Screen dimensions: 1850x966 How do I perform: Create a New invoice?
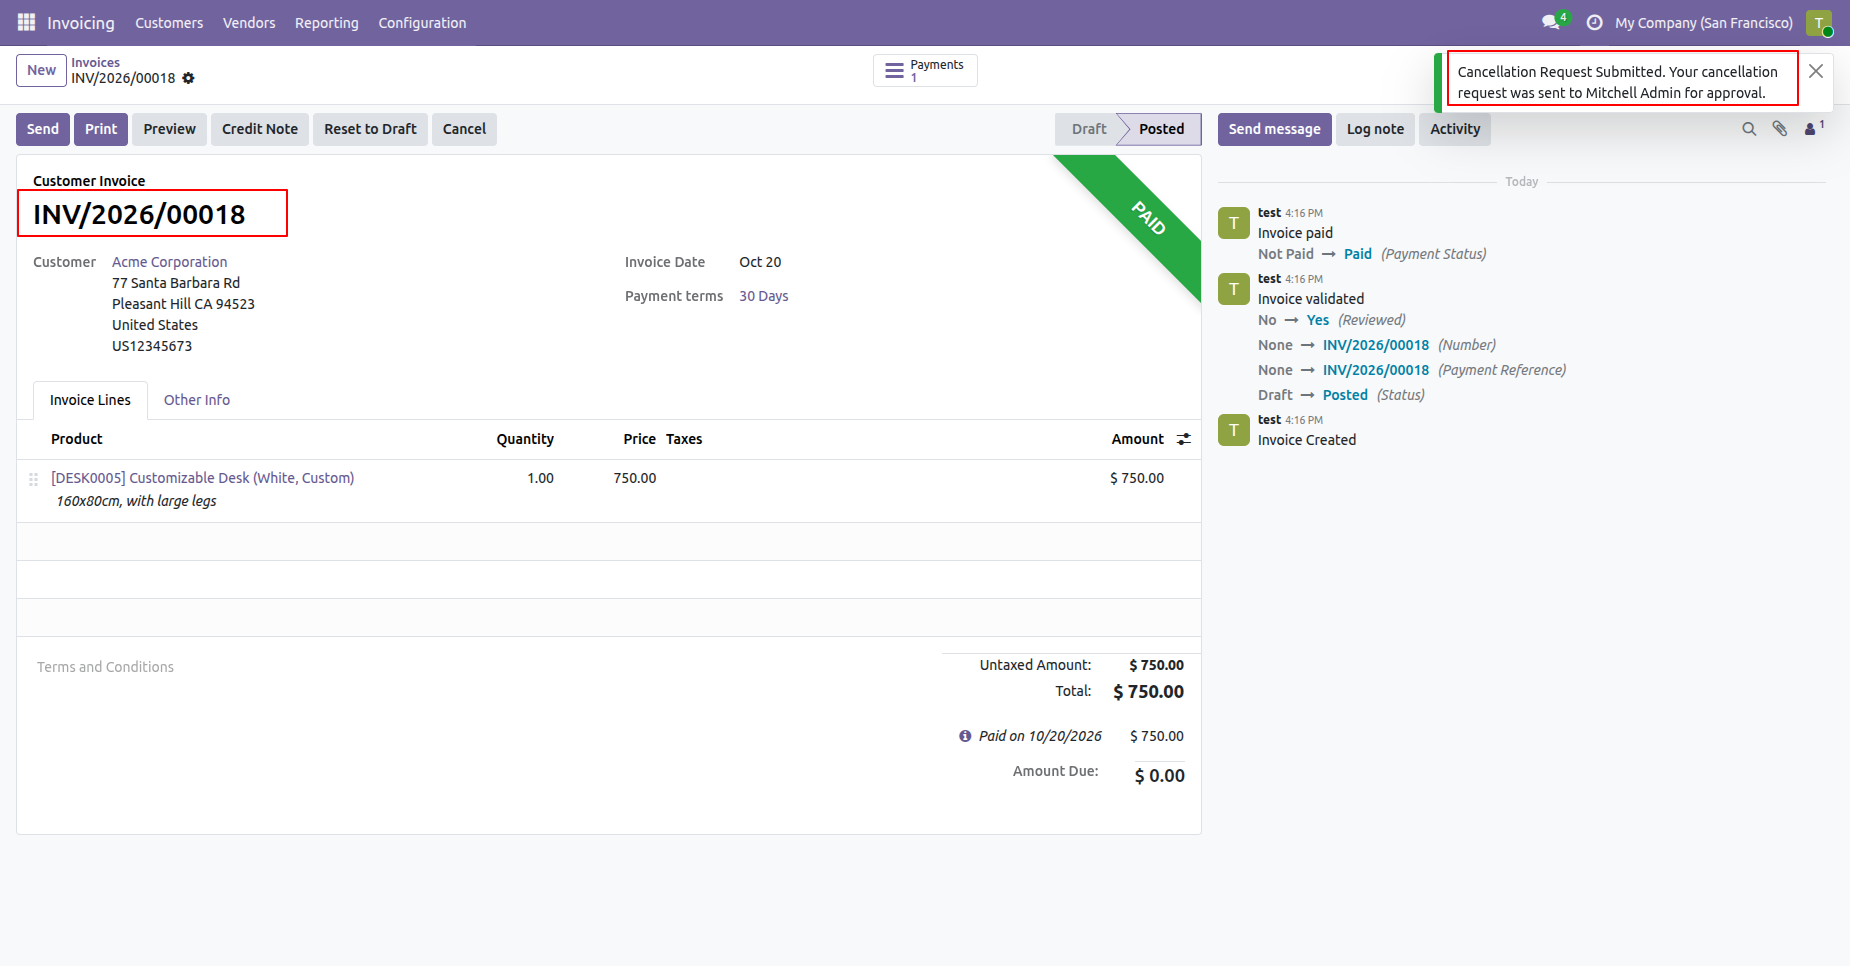(42, 70)
